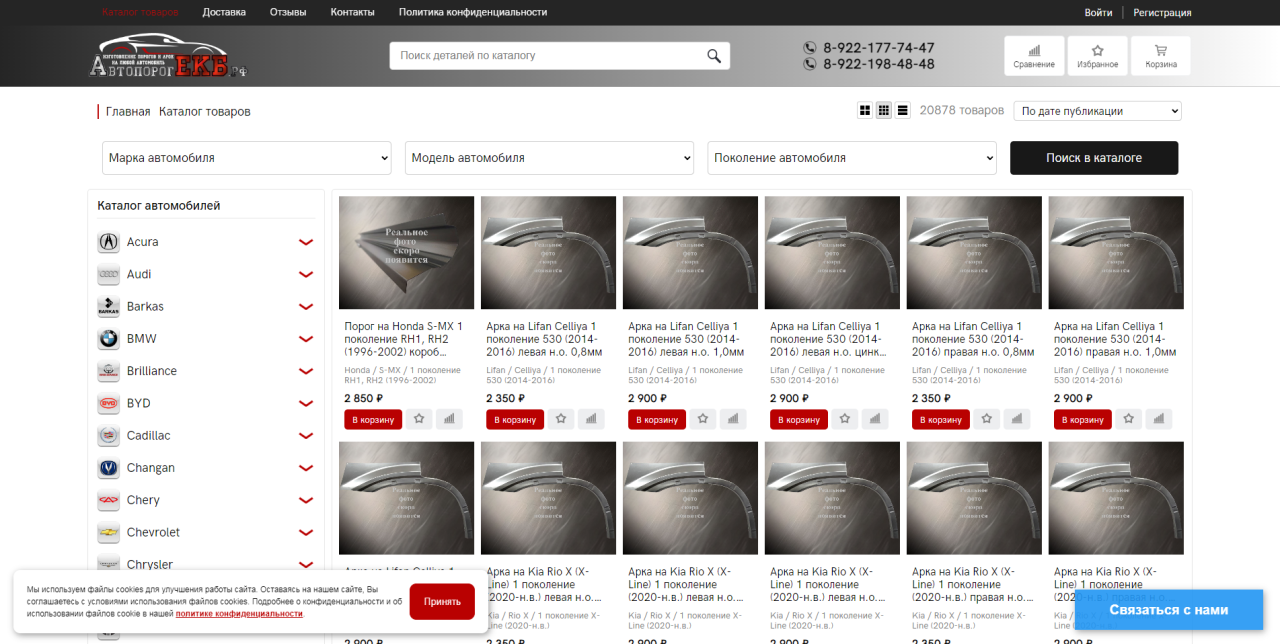Accept cookies with the Принять button

tap(442, 602)
